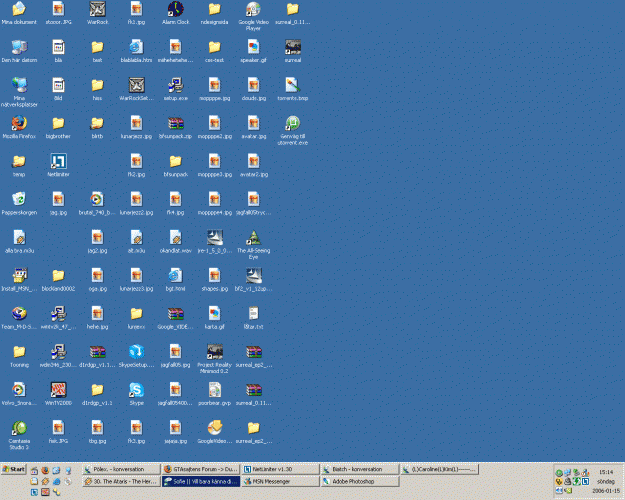This screenshot has height=500, width=625.
Task: Open the Google Video Player shortcut
Action: pyautogui.click(x=253, y=9)
